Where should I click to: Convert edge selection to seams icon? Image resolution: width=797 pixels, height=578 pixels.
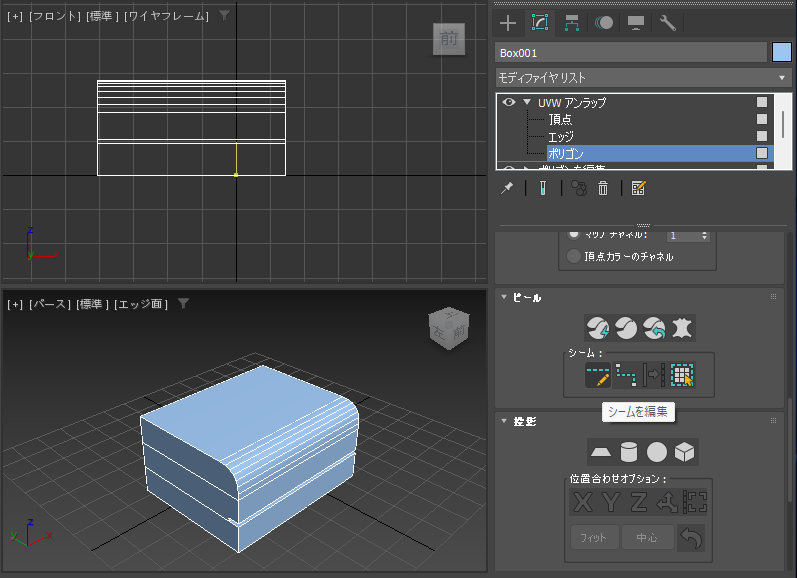point(654,375)
